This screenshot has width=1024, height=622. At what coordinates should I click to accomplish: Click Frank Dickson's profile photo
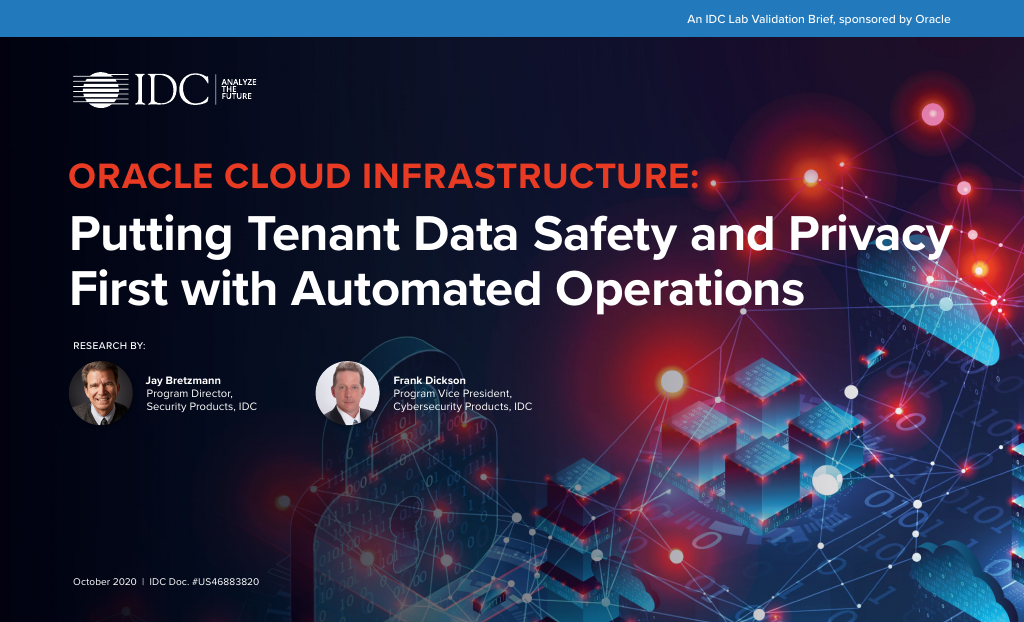[x=347, y=393]
